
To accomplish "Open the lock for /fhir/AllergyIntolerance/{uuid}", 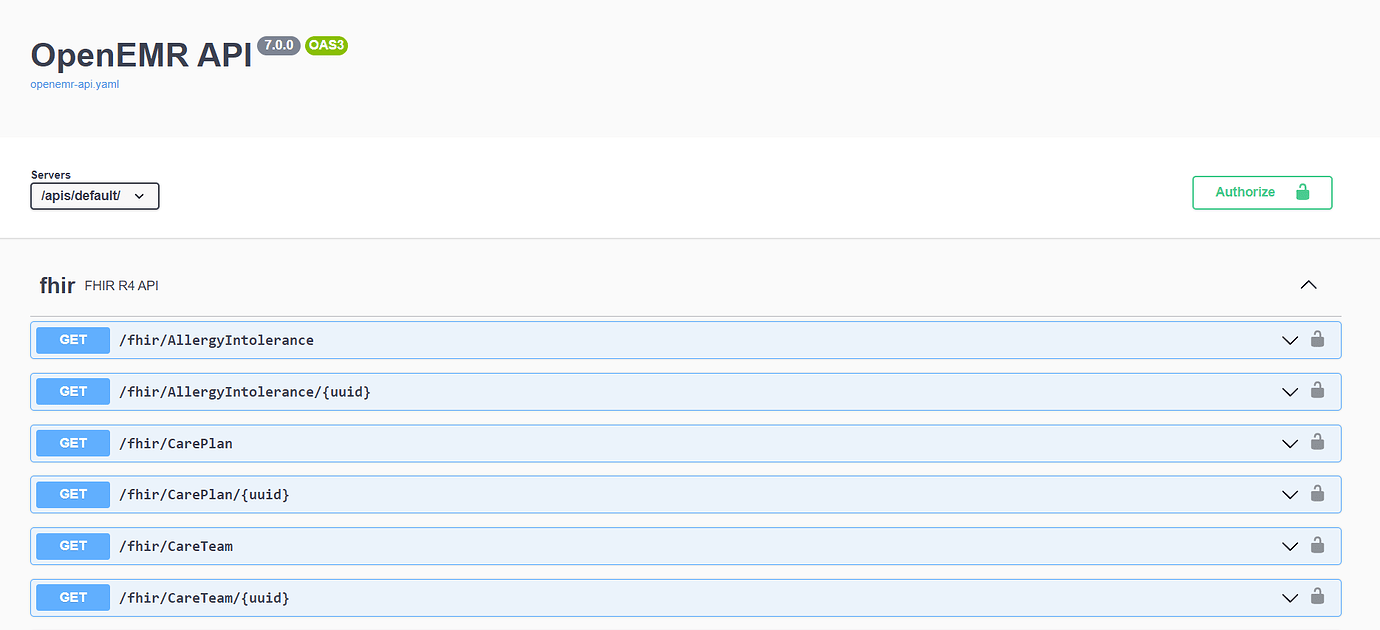I will (1317, 389).
